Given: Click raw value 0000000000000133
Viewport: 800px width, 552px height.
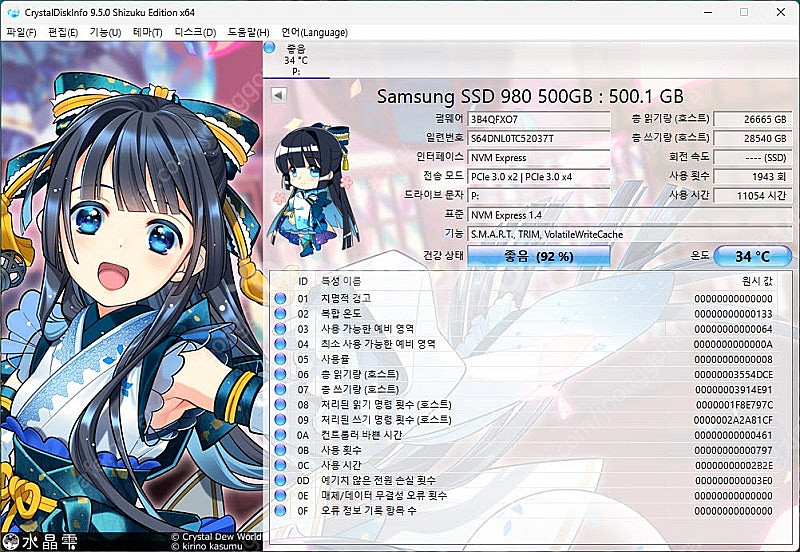Looking at the screenshot, I should (733, 314).
